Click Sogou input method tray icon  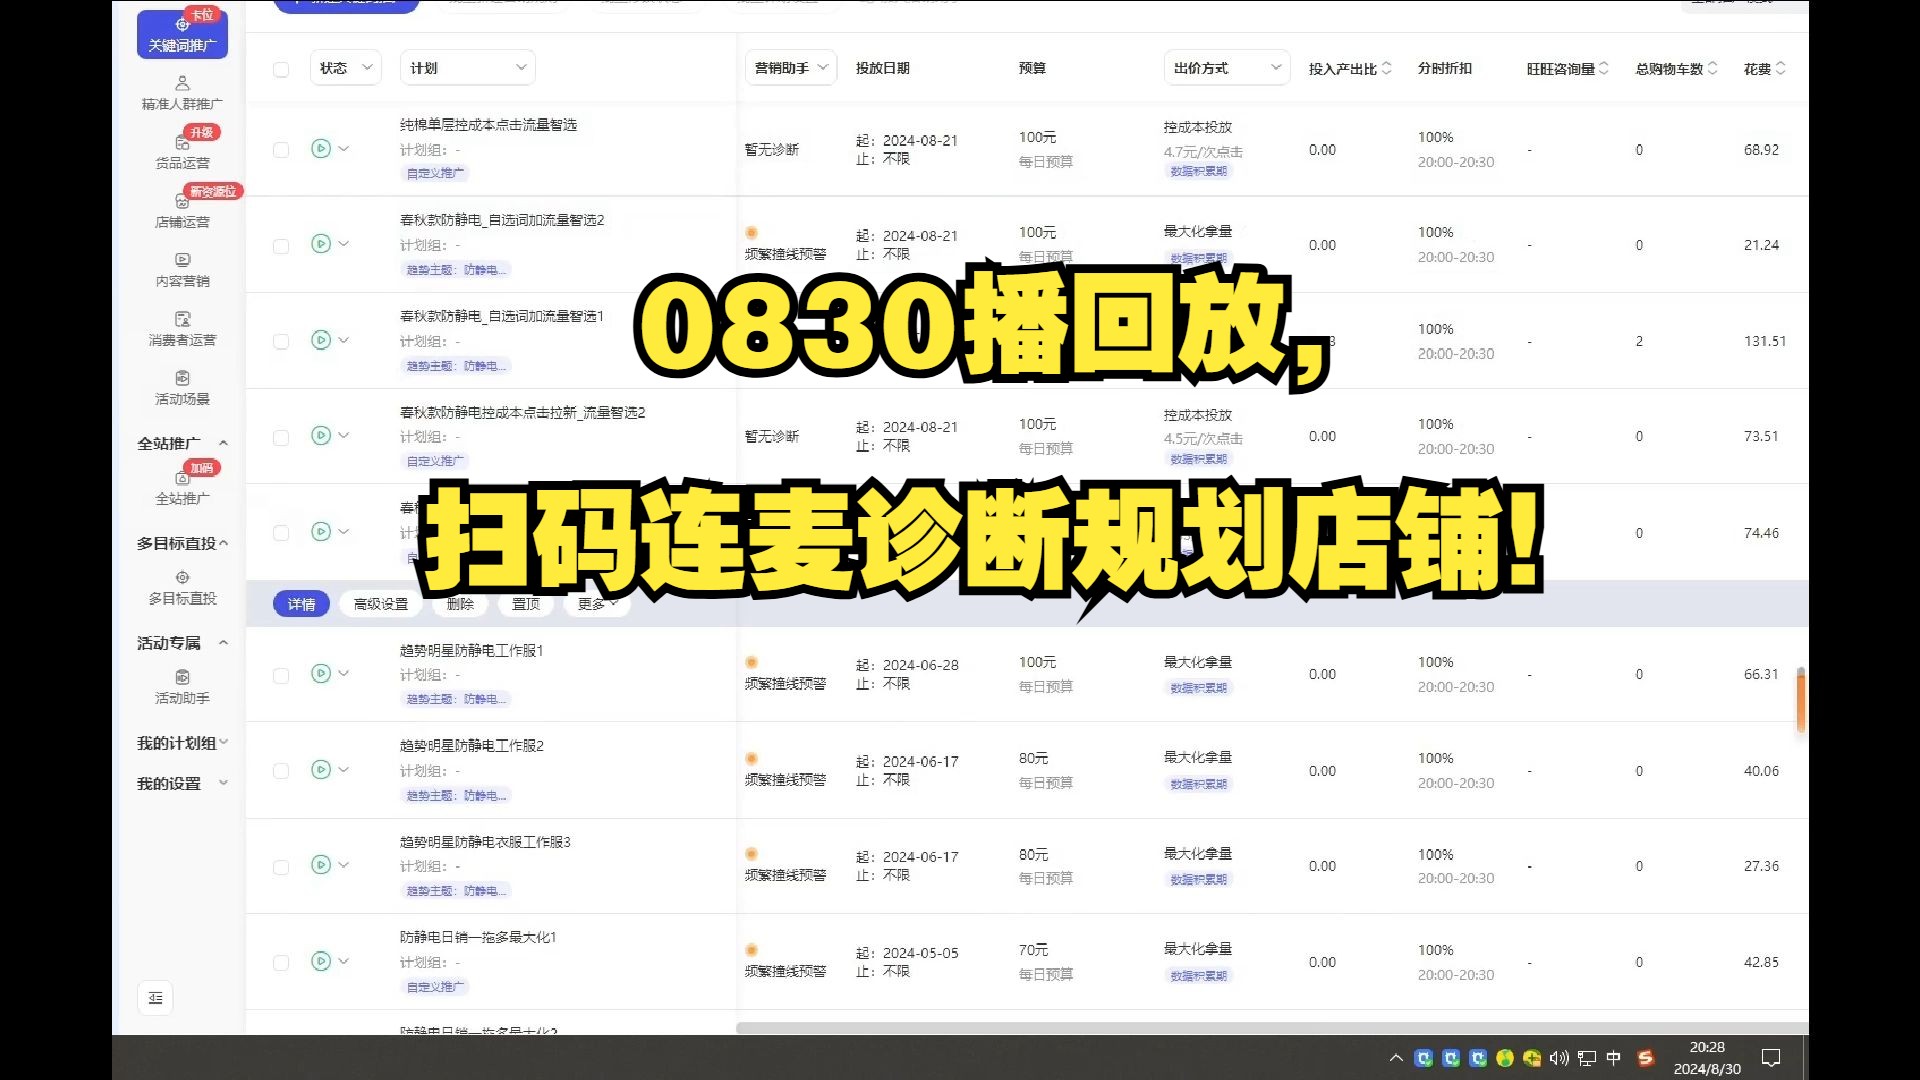(1646, 1058)
